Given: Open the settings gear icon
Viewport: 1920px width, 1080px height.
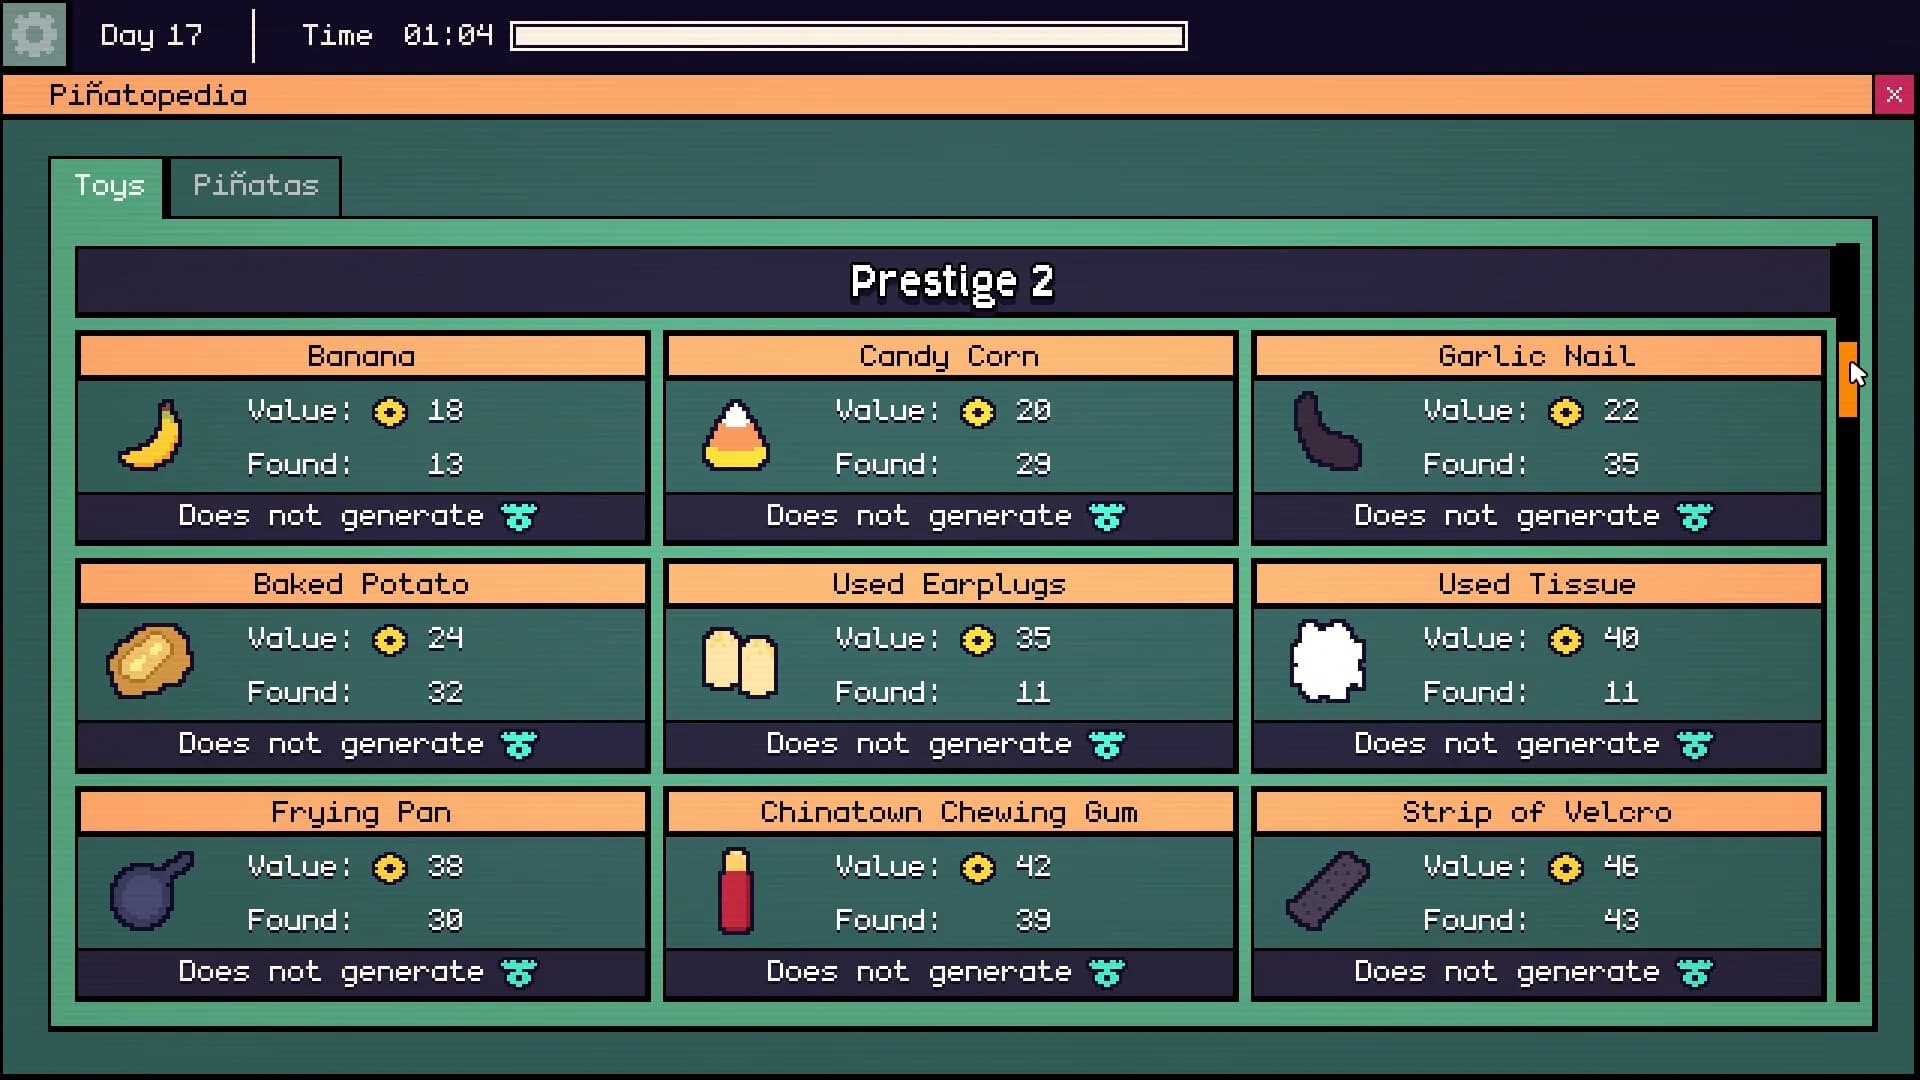Looking at the screenshot, I should (x=34, y=35).
